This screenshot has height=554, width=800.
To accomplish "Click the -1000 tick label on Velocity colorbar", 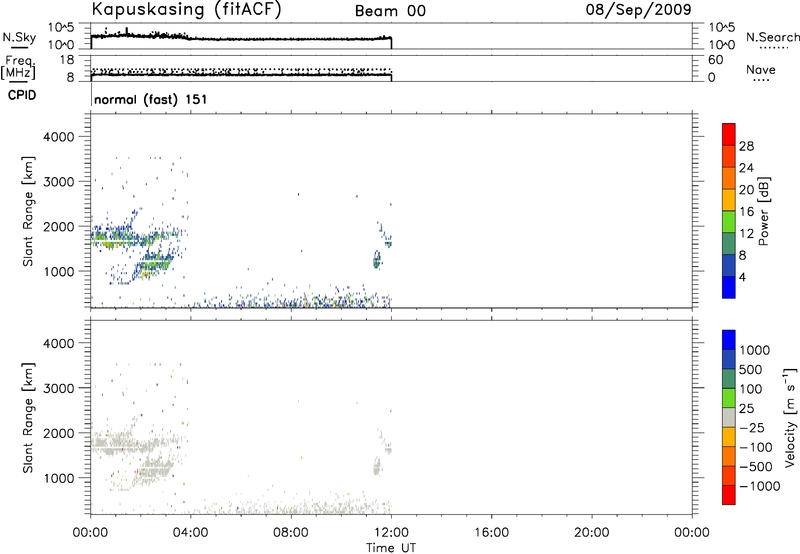I will [x=759, y=486].
